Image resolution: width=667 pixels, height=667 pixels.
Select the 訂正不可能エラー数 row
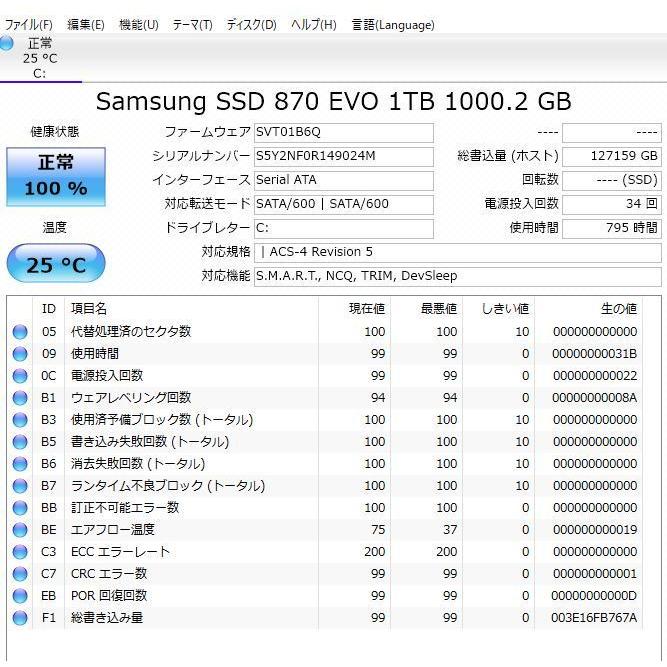tap(325, 508)
